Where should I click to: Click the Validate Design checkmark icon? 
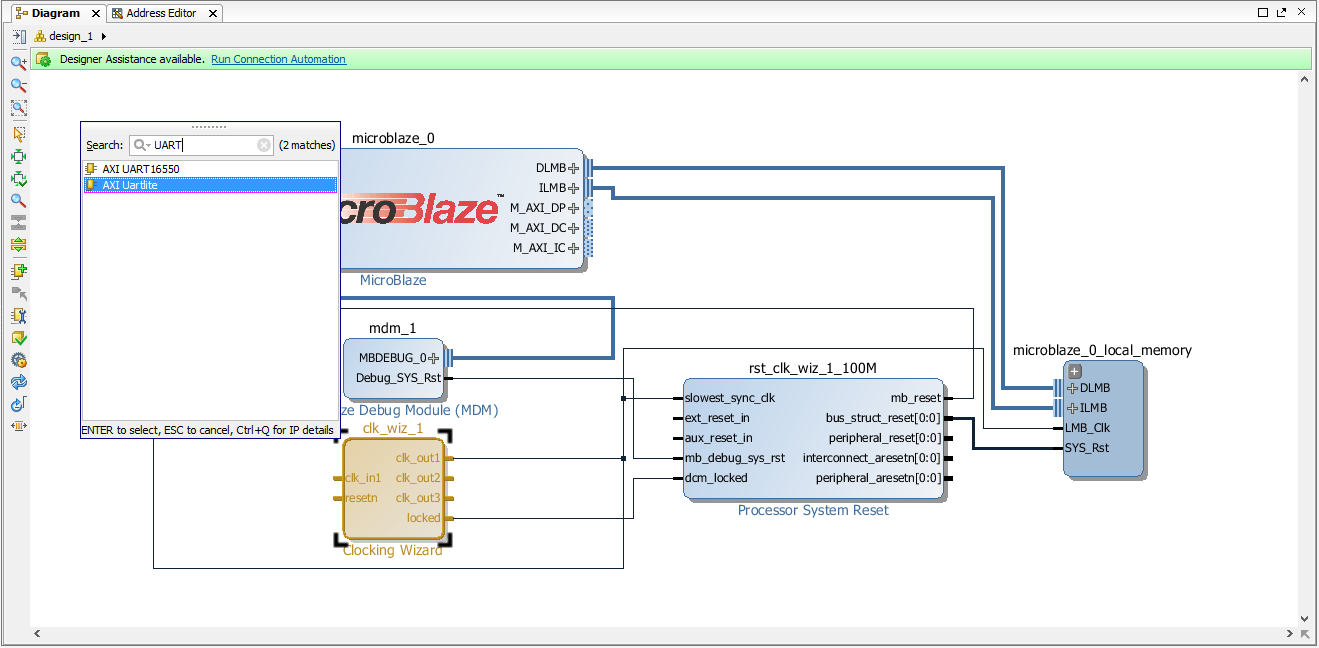[x=18, y=338]
